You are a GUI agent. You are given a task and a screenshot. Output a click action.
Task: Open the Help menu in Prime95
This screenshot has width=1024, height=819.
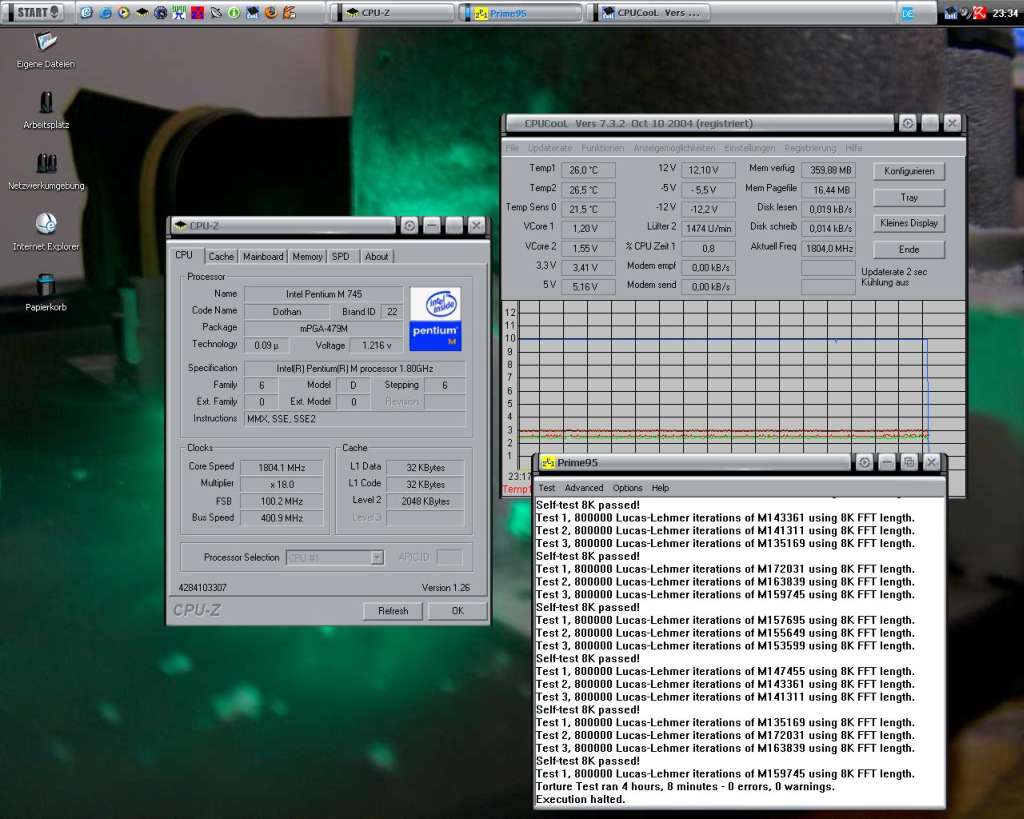tap(660, 488)
